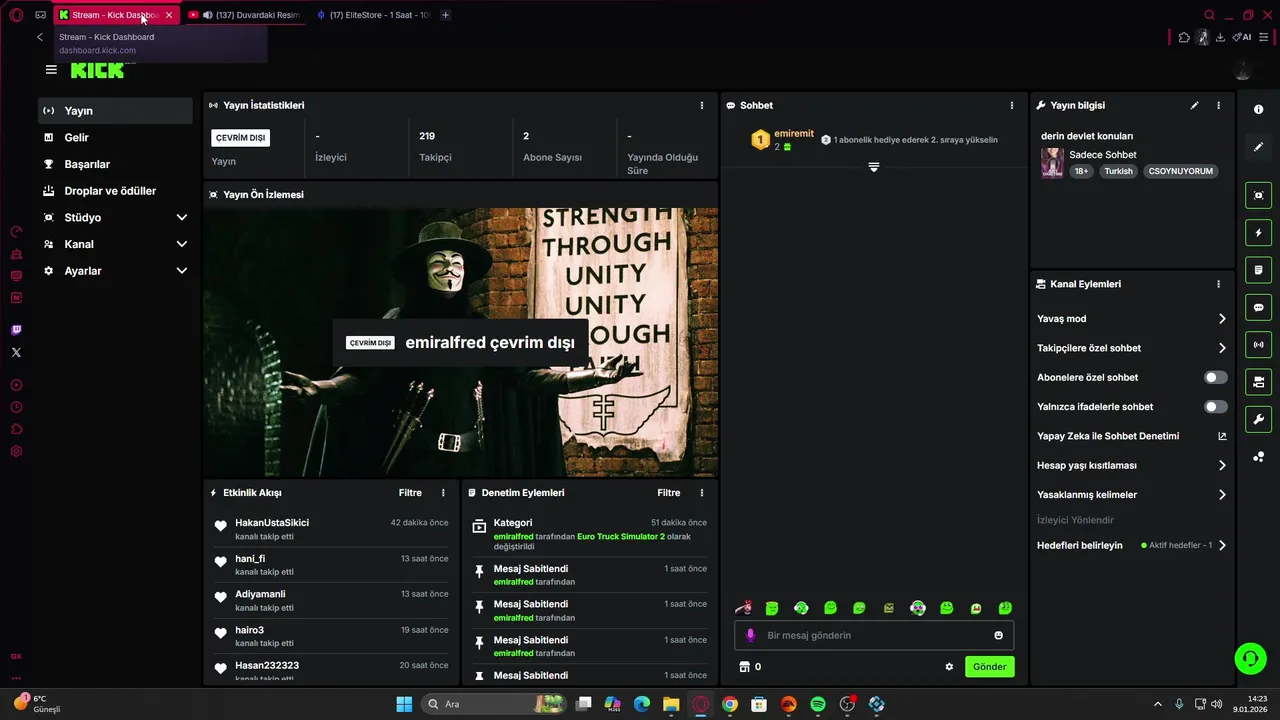Expand the Kanal sidebar section
Image resolution: width=1280 pixels, height=720 pixels.
pyautogui.click(x=115, y=244)
